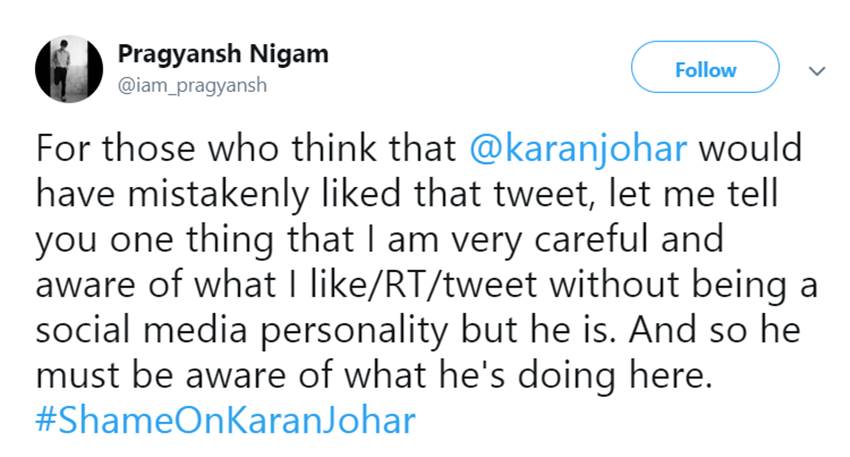The image size is (850, 457).
Task: Click the phrase "For those who think that"
Action: (246, 150)
